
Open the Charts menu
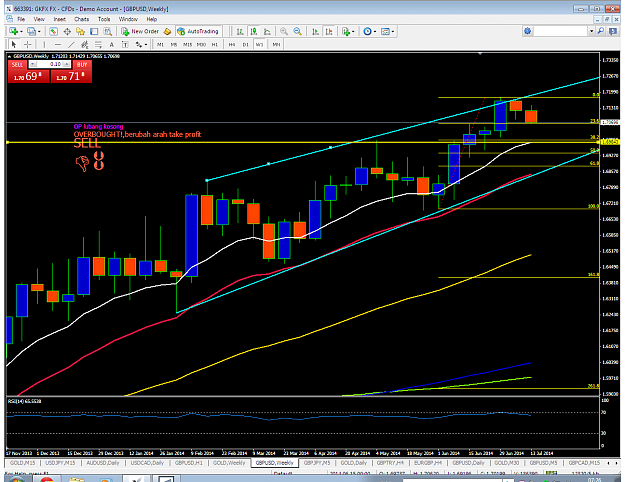point(81,19)
